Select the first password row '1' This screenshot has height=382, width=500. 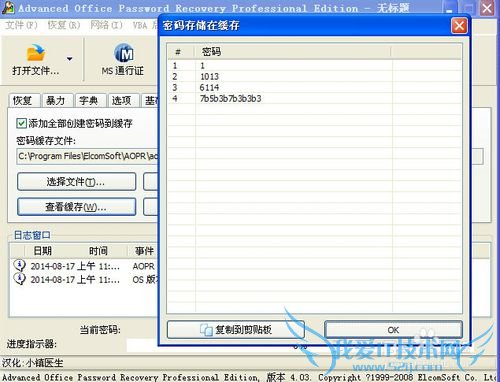tap(315, 66)
